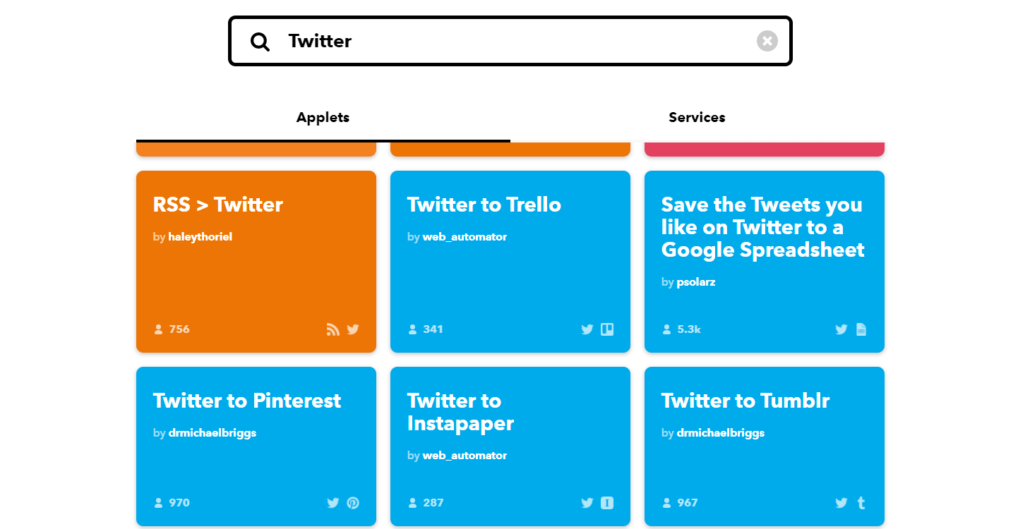1030x529 pixels.
Task: Click the Instapaper icon on the card
Action: (607, 503)
